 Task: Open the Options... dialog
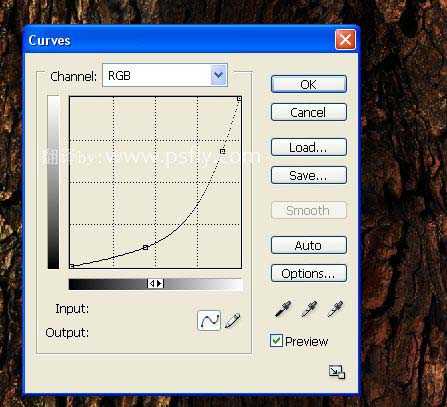(x=309, y=273)
